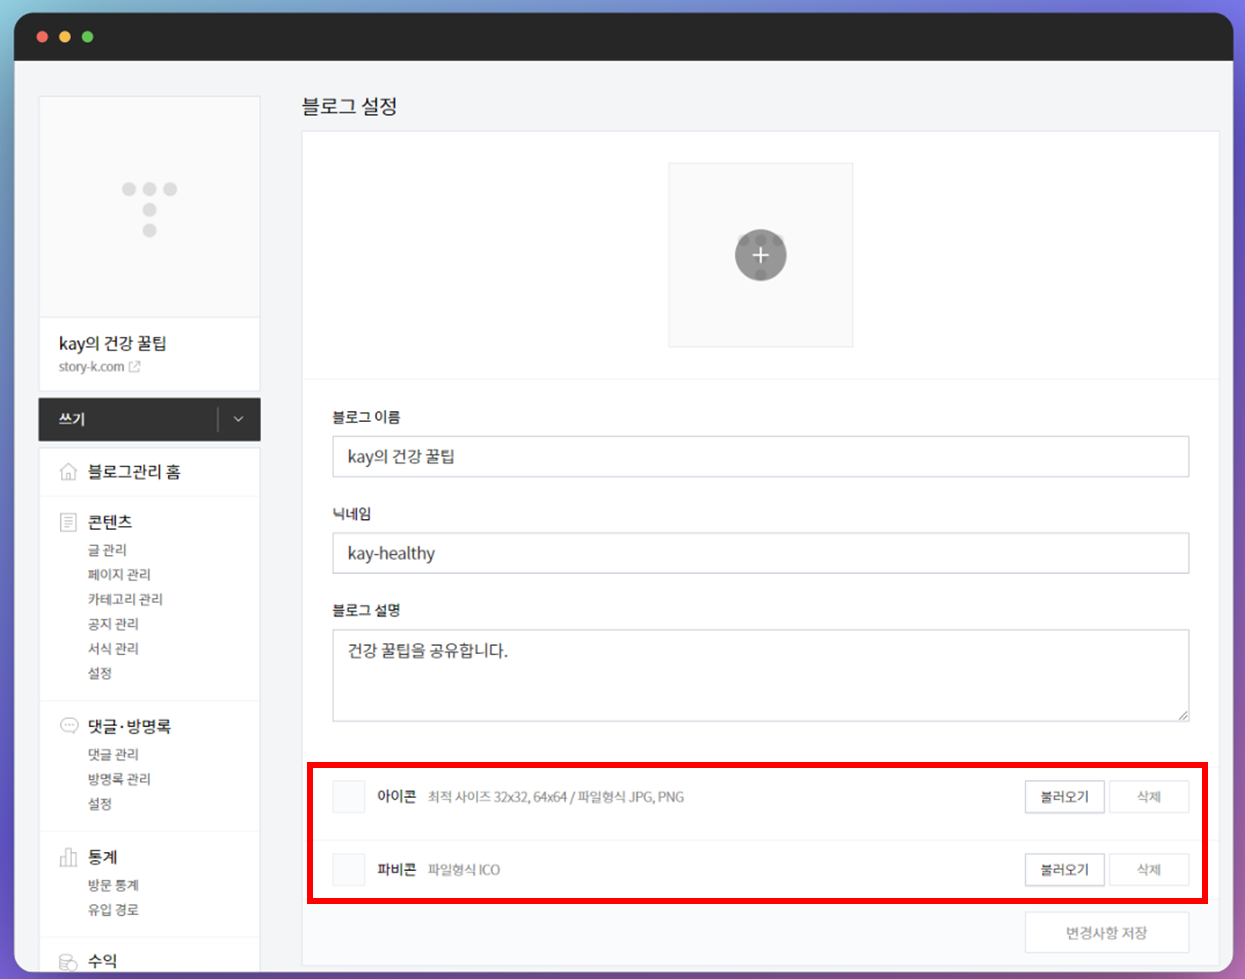Screen dimensions: 1245x979
Task: Click the 블로그 설명 field label
Action: (x=366, y=610)
